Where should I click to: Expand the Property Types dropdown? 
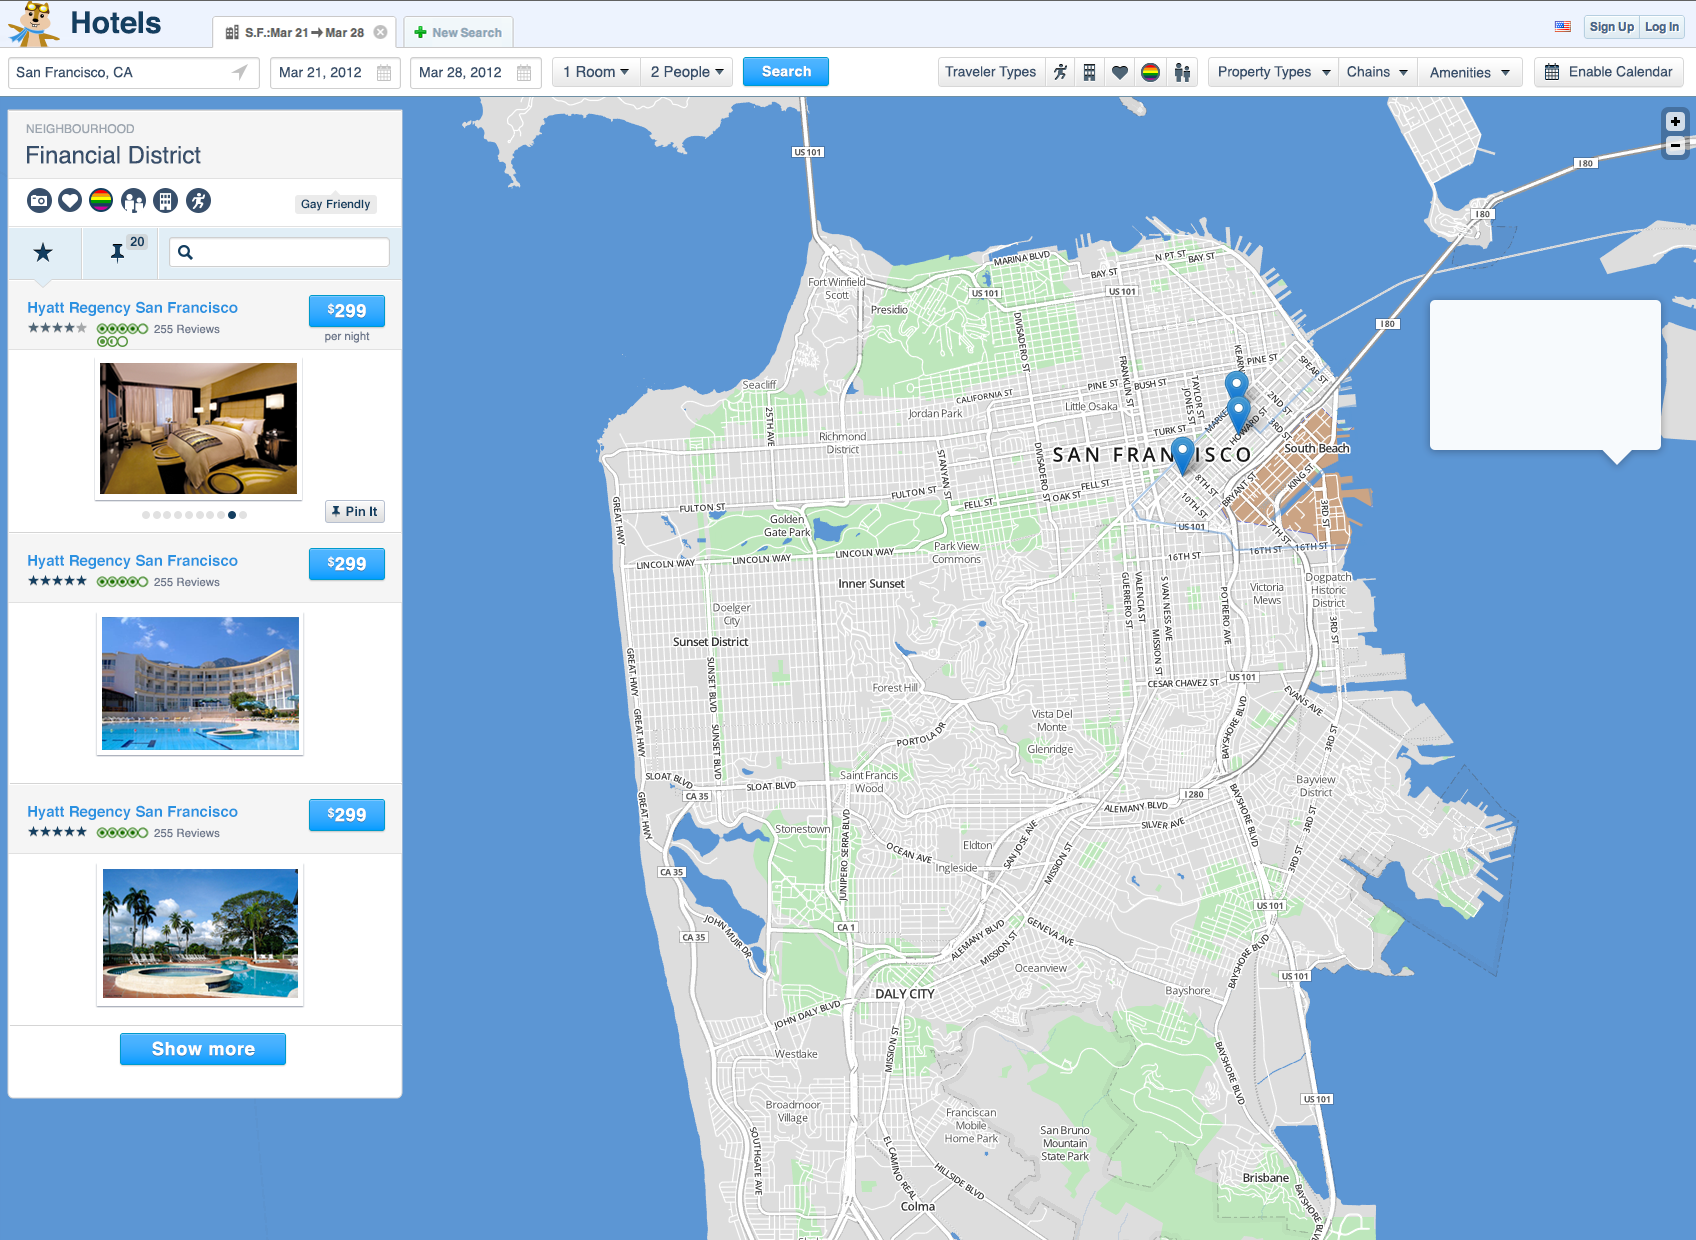pyautogui.click(x=1274, y=72)
